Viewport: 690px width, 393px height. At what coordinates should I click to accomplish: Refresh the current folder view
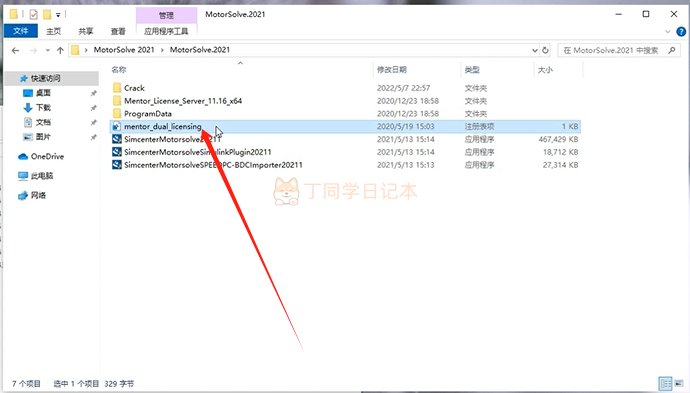pyautogui.click(x=545, y=50)
